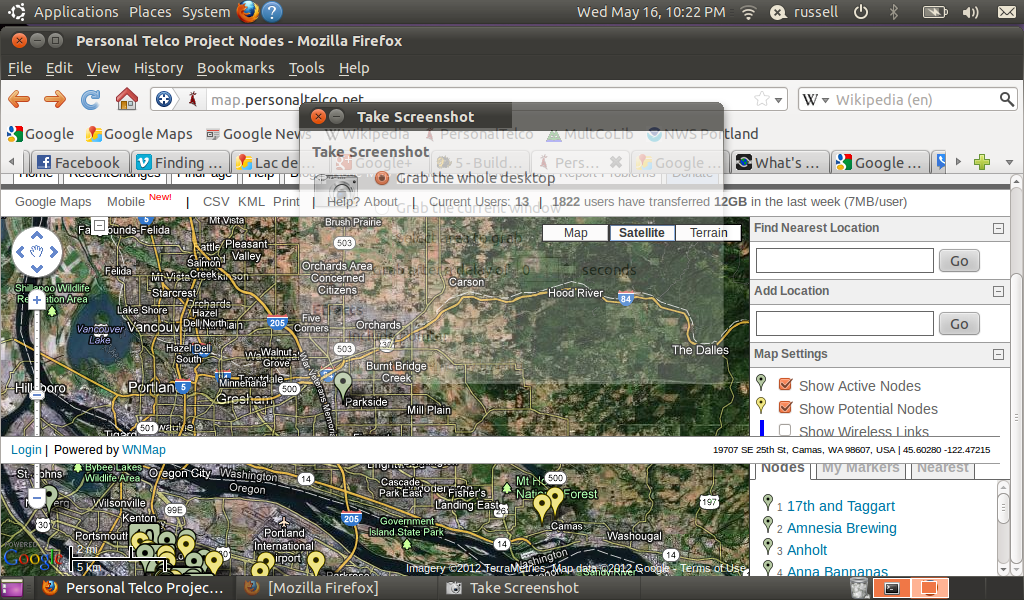Switch the map to Map view
Viewport: 1024px width, 600px height.
[x=575, y=233]
